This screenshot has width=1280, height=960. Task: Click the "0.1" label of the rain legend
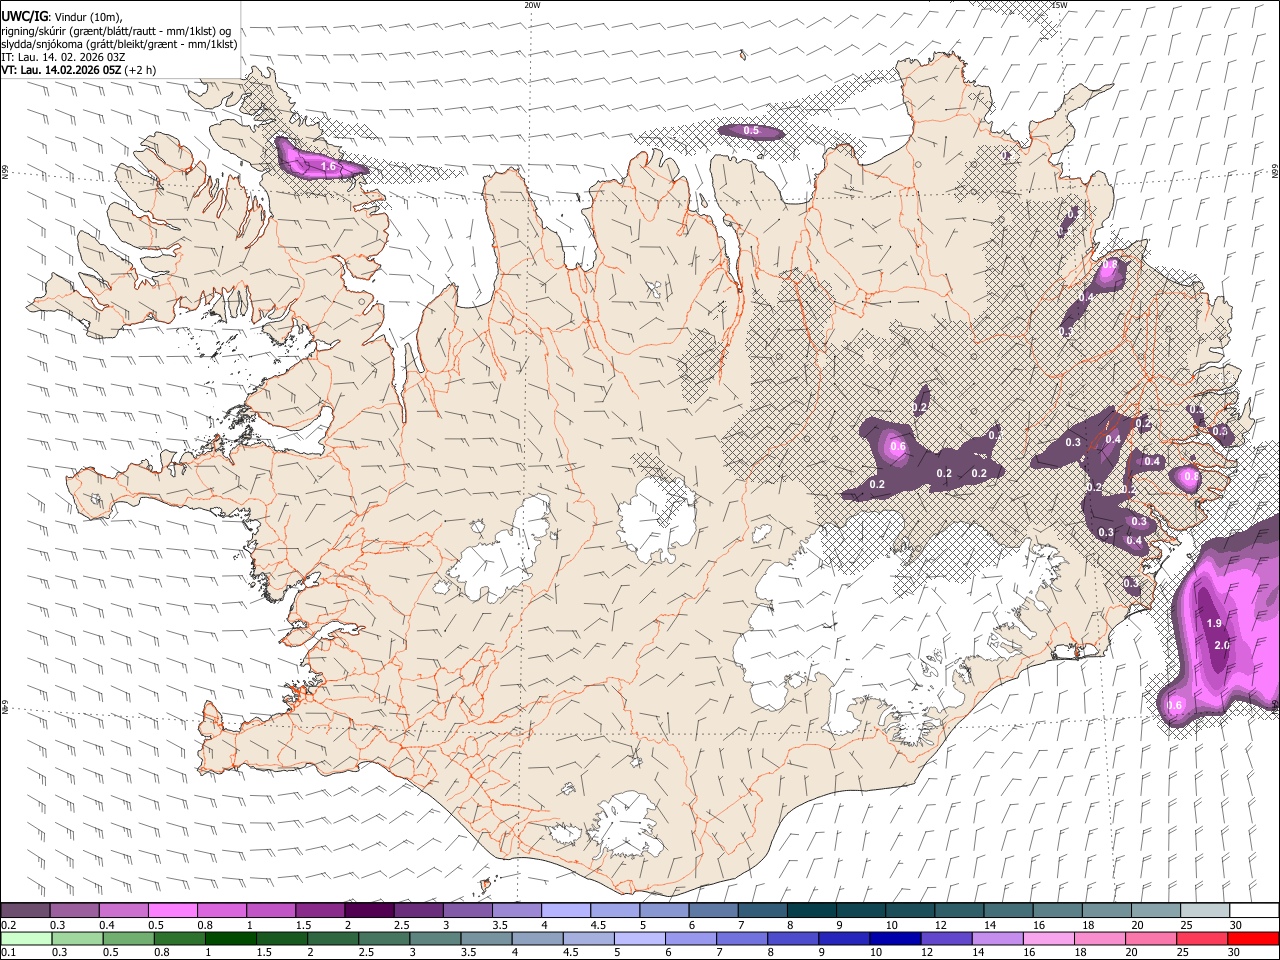[x=8, y=953]
